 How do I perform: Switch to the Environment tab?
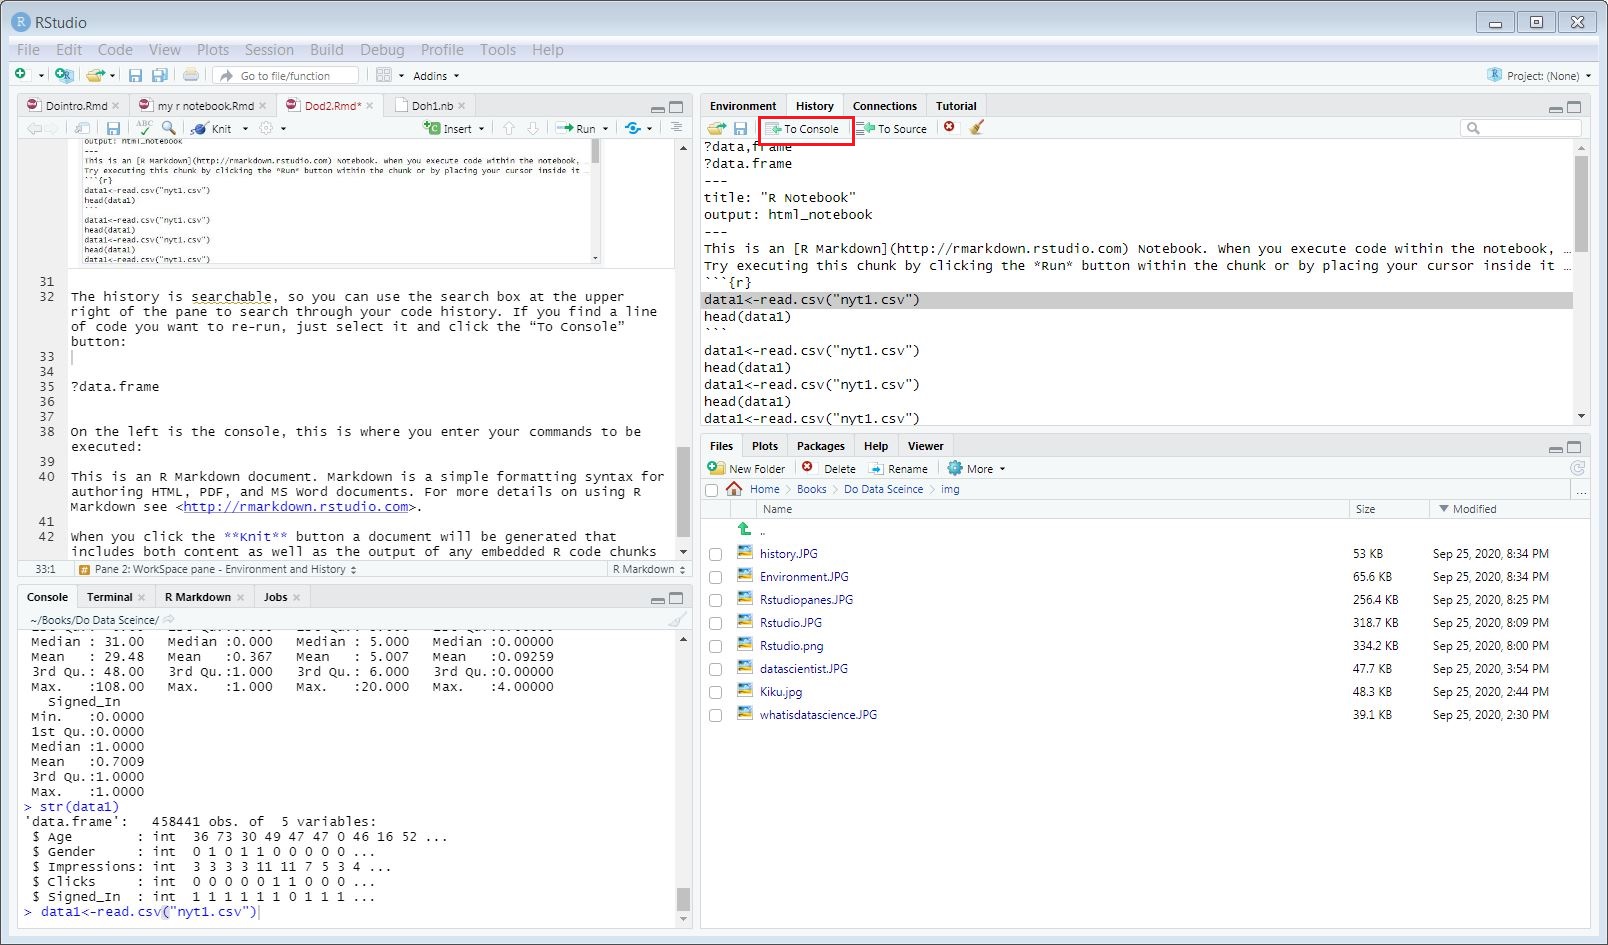point(742,106)
